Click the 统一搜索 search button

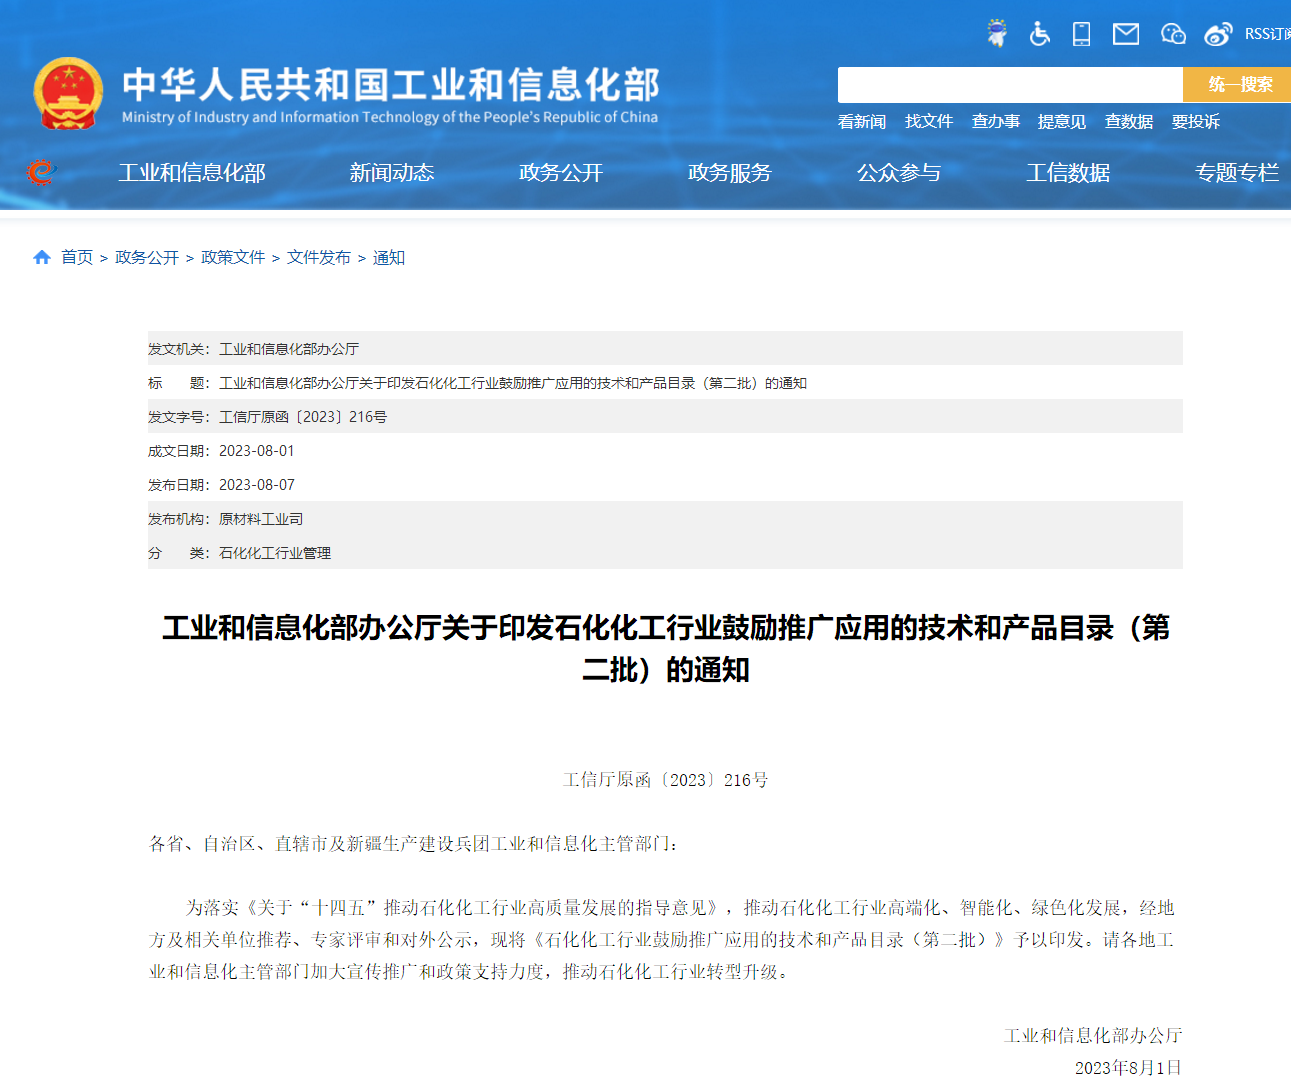point(1237,85)
